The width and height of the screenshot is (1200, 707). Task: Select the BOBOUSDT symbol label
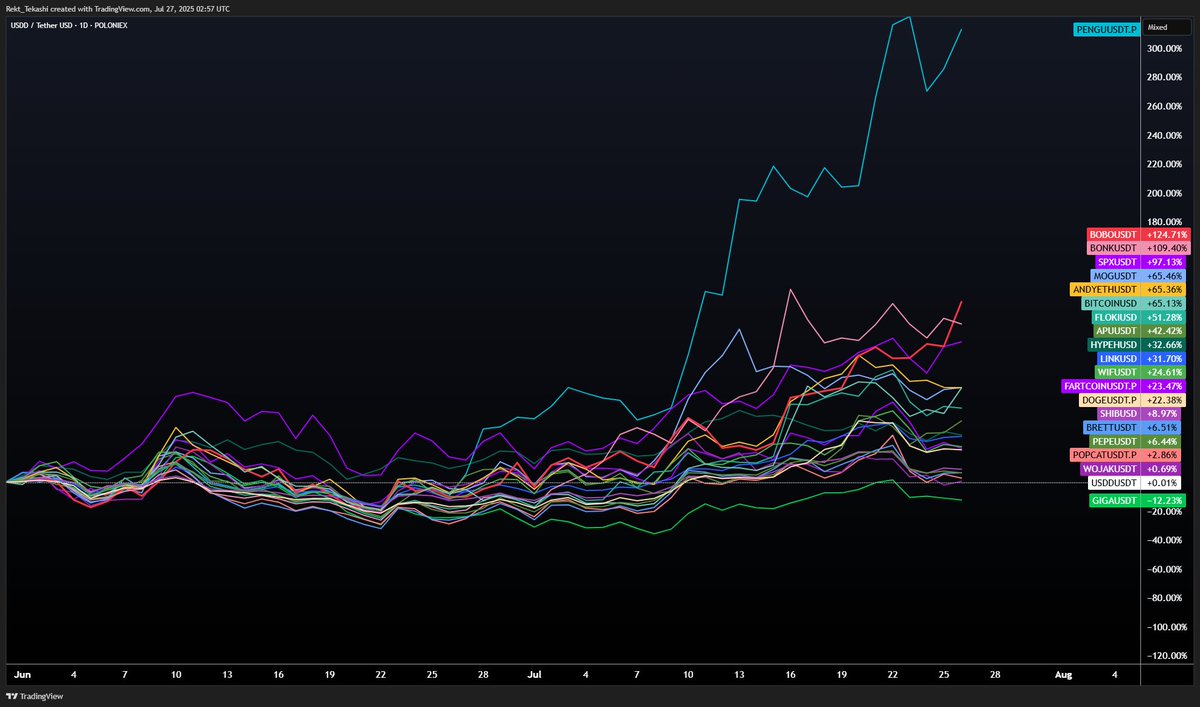[1113, 234]
